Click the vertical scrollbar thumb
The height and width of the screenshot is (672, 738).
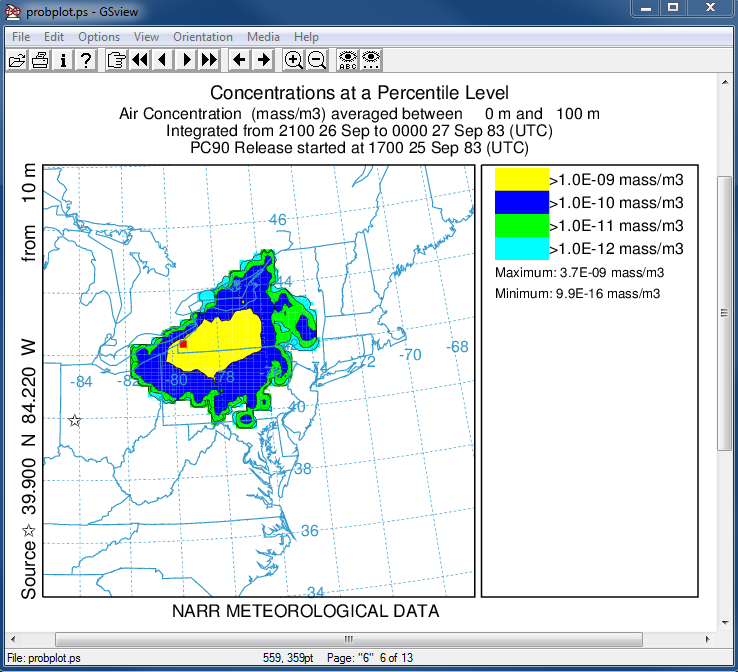725,313
